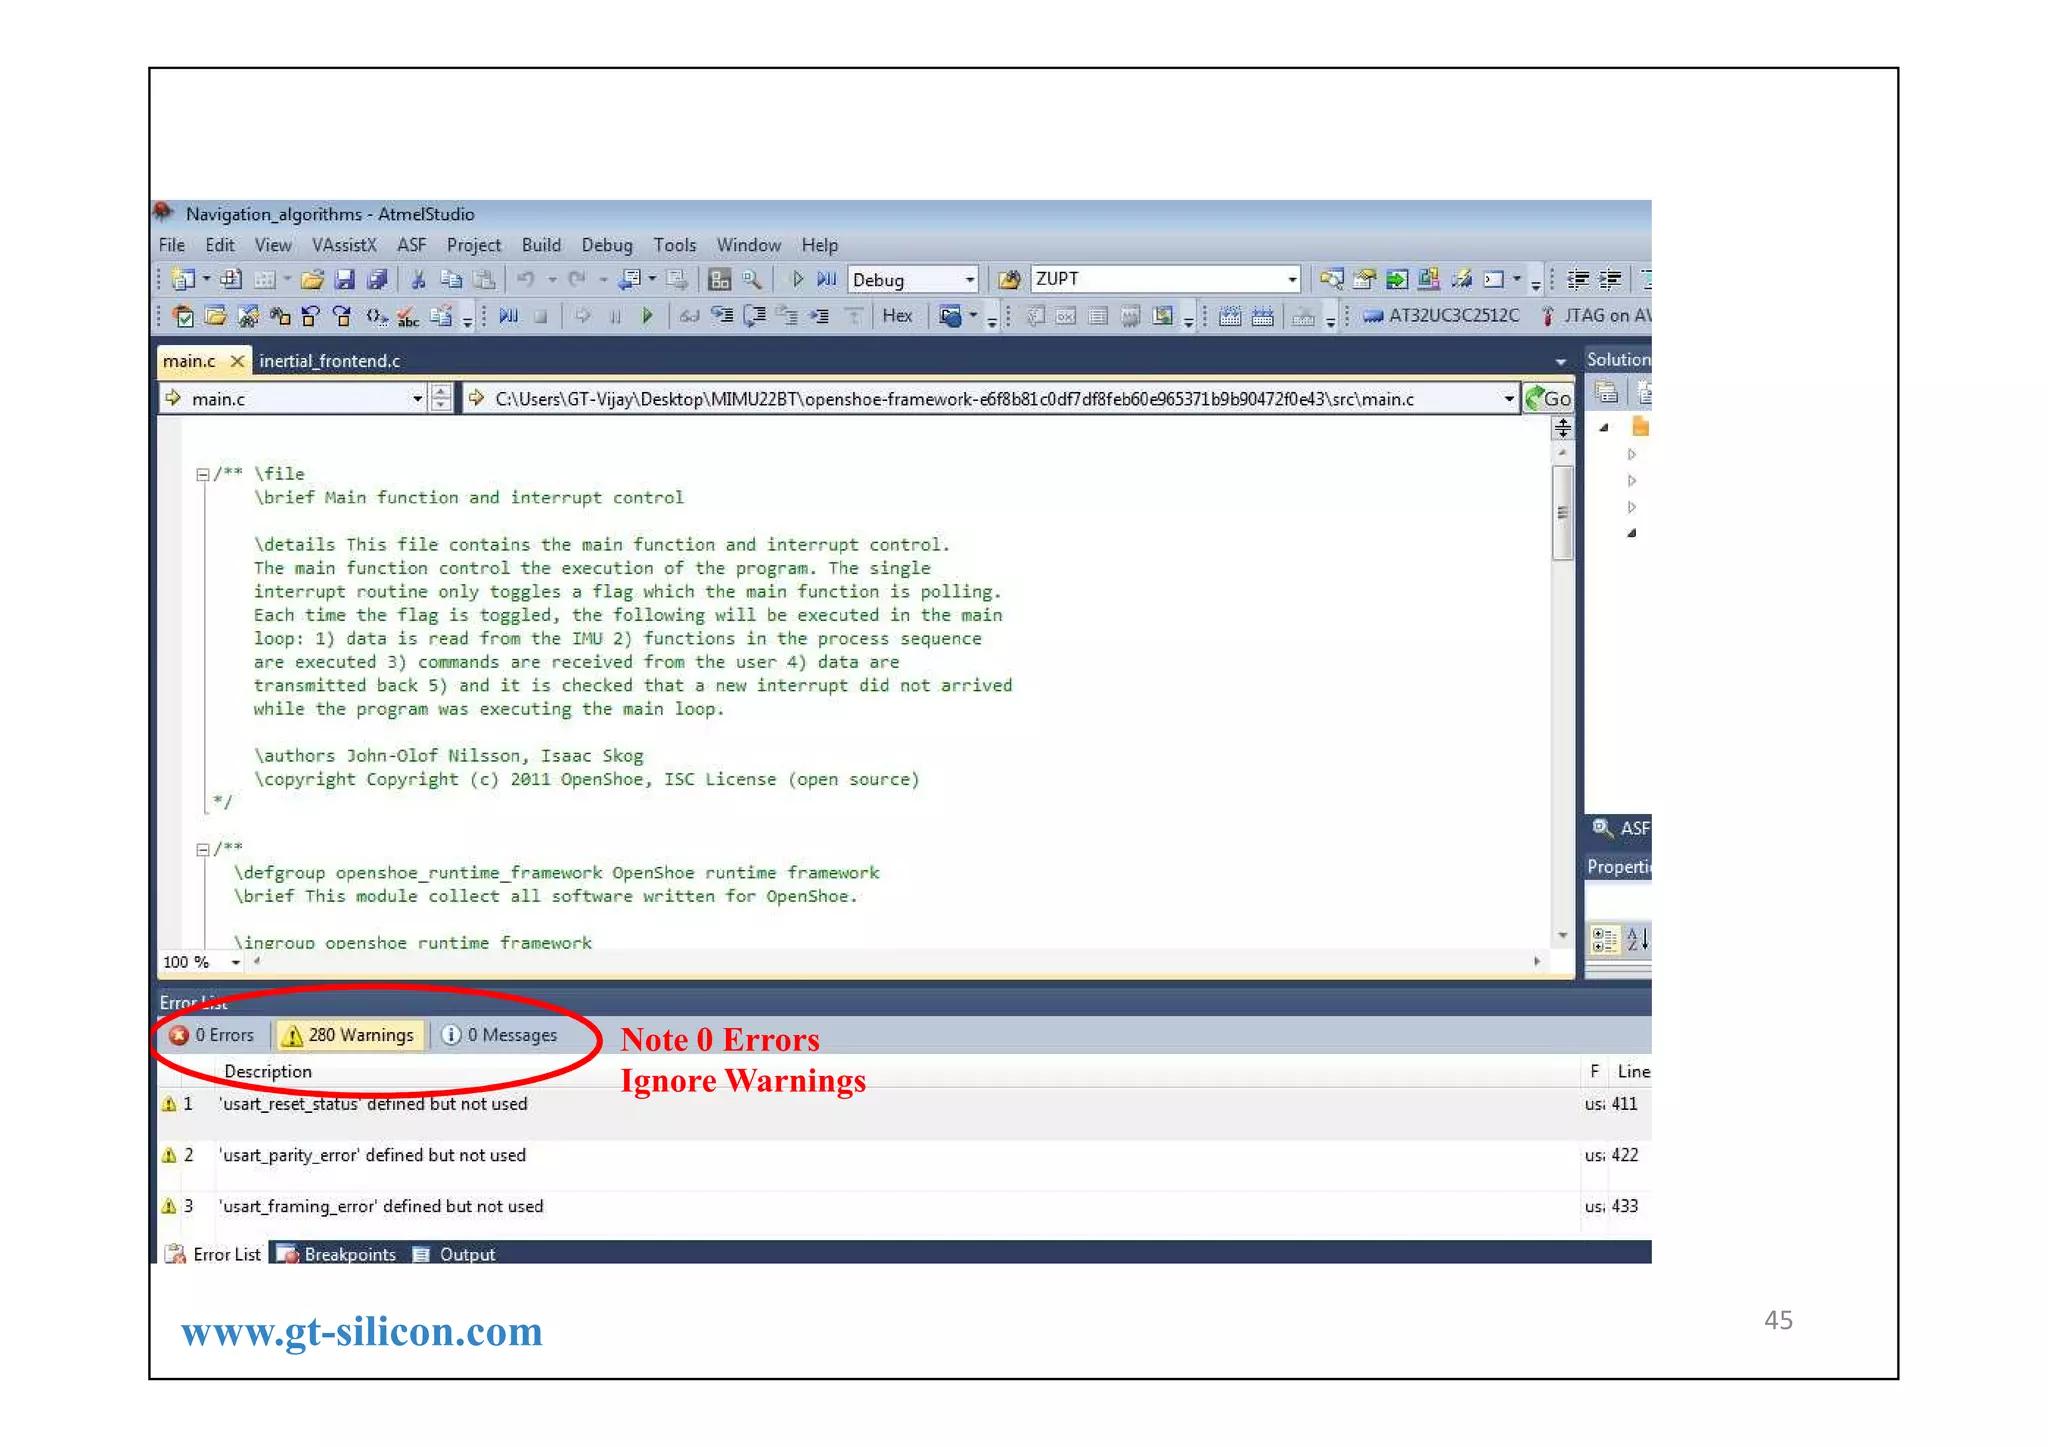The image size is (2048, 1447).
Task: Click the Undo arrow icon
Action: tap(526, 280)
